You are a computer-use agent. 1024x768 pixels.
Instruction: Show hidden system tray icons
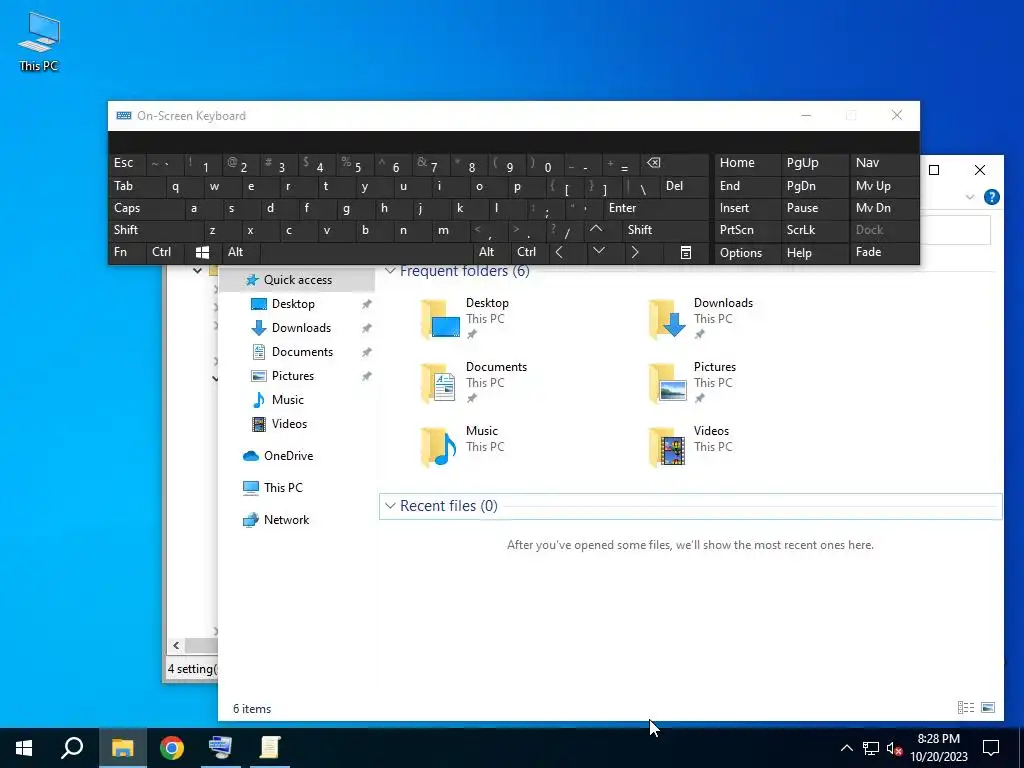pos(846,748)
